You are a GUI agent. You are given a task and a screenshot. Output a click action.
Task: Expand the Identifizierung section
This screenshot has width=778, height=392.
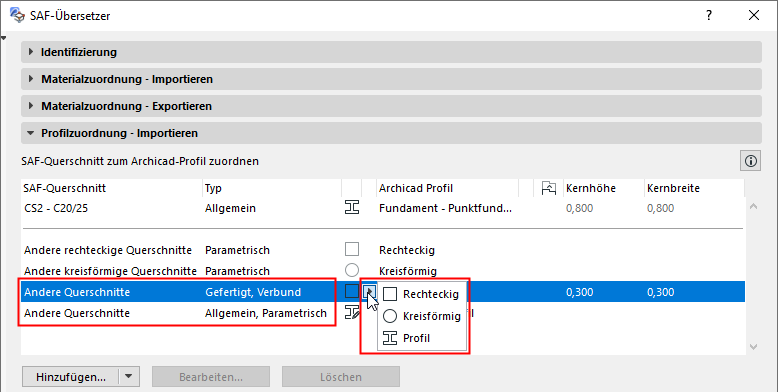(x=391, y=52)
